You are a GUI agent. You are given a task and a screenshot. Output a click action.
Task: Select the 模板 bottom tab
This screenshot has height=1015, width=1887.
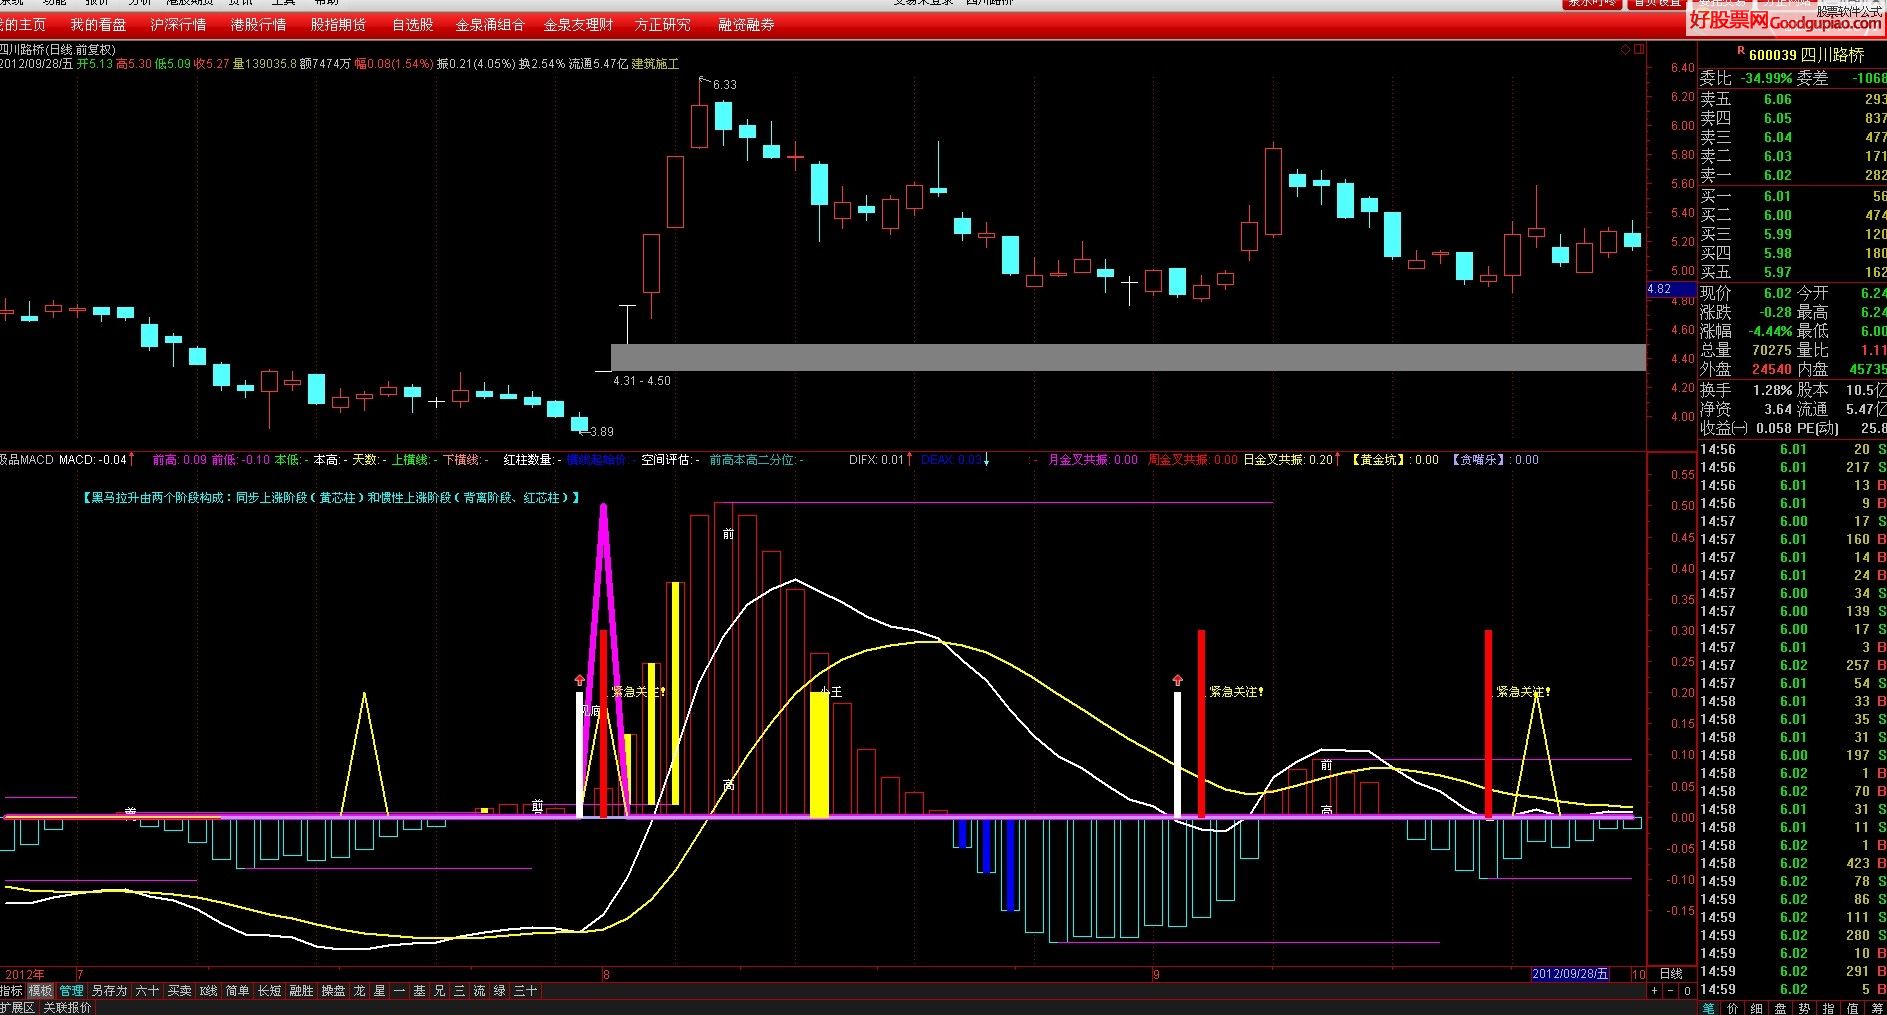pos(40,991)
